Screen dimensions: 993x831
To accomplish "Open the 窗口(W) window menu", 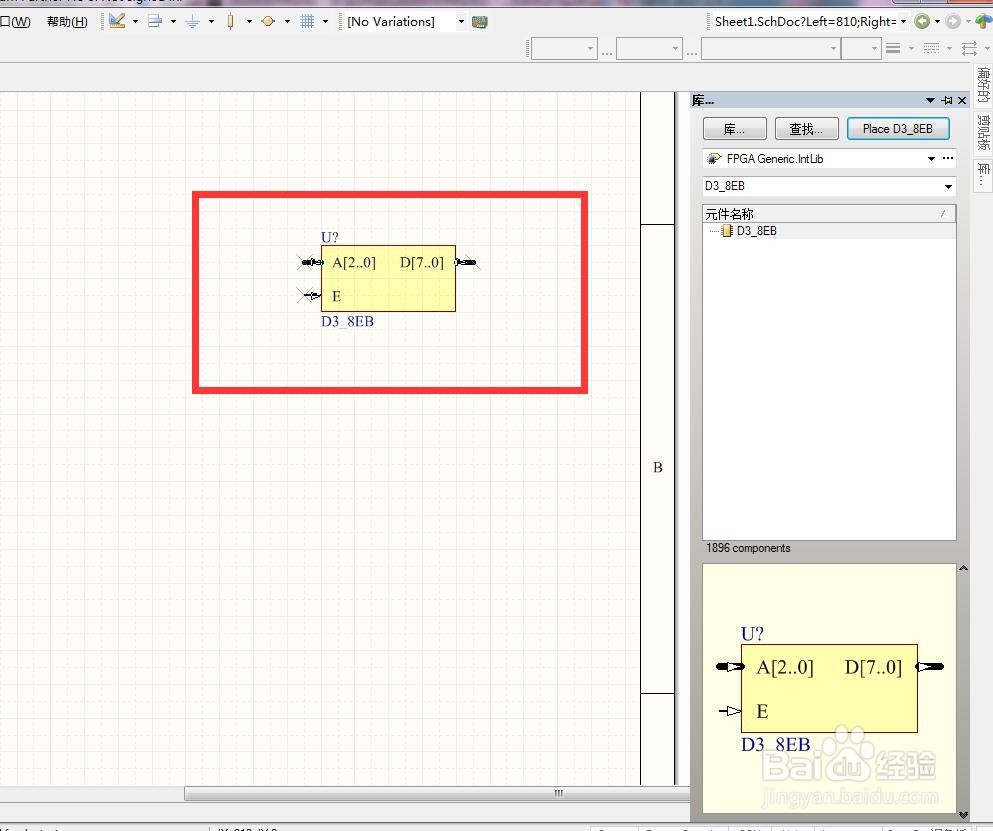I will tap(15, 22).
